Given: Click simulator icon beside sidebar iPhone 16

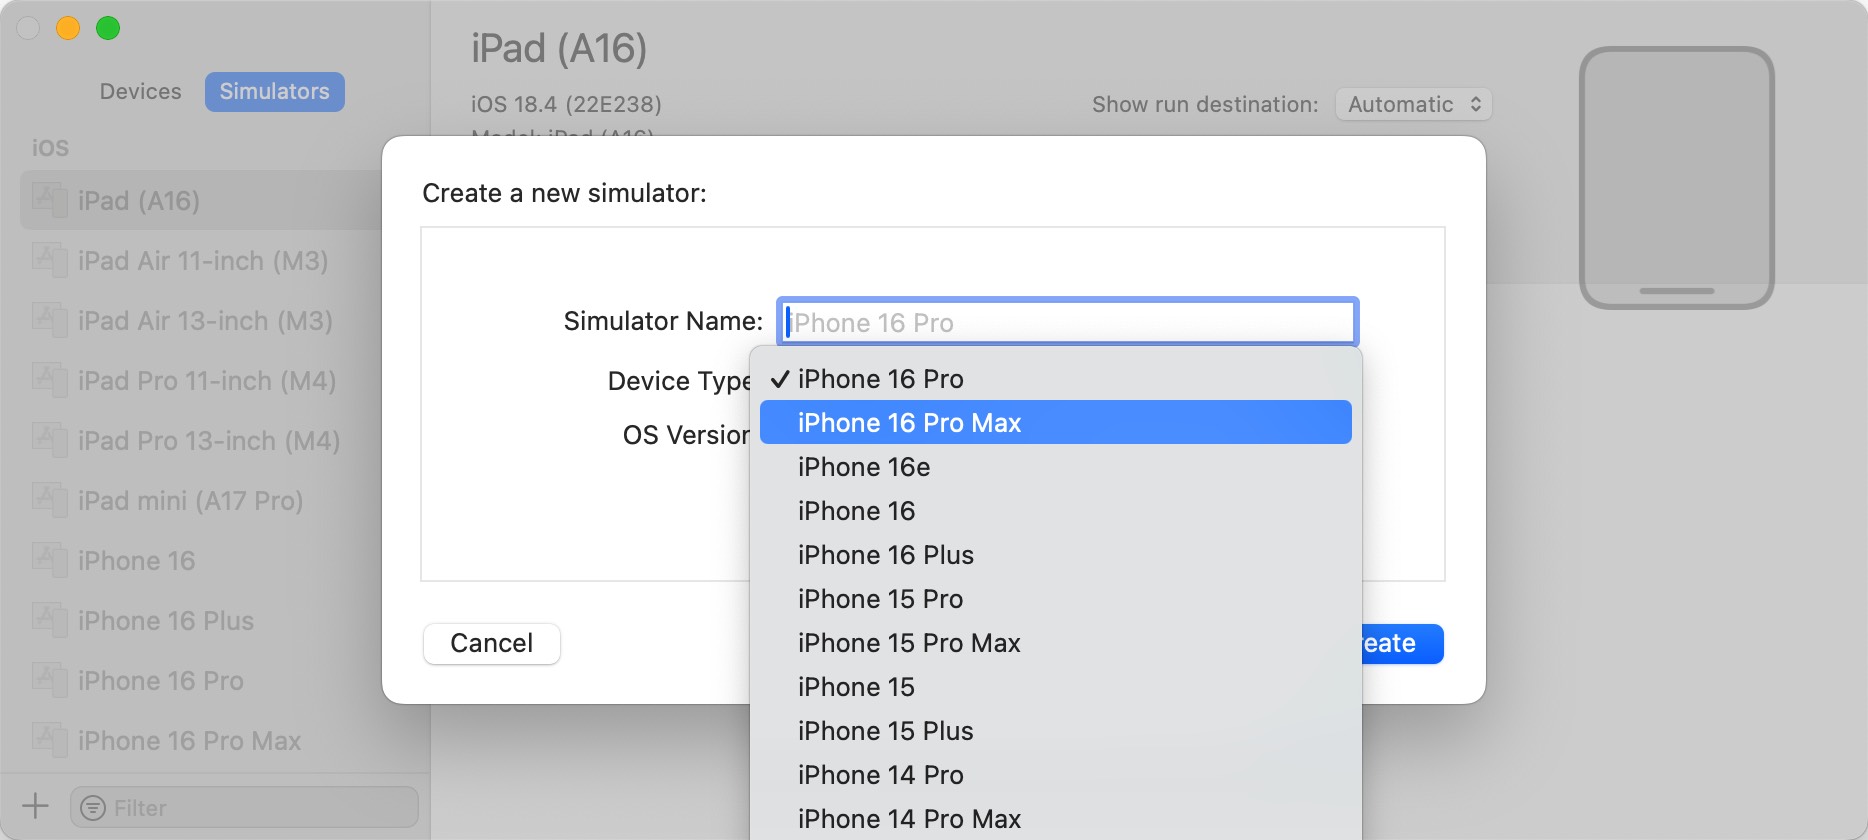Looking at the screenshot, I should (50, 559).
